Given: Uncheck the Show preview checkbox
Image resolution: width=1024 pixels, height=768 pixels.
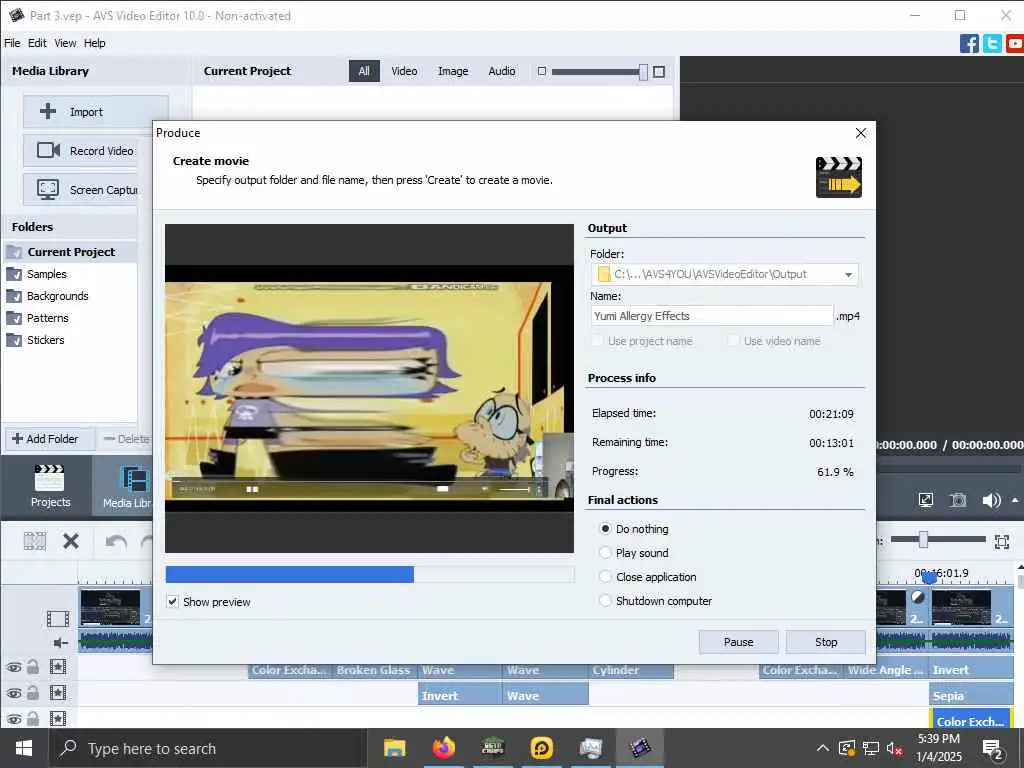Looking at the screenshot, I should click(172, 602).
